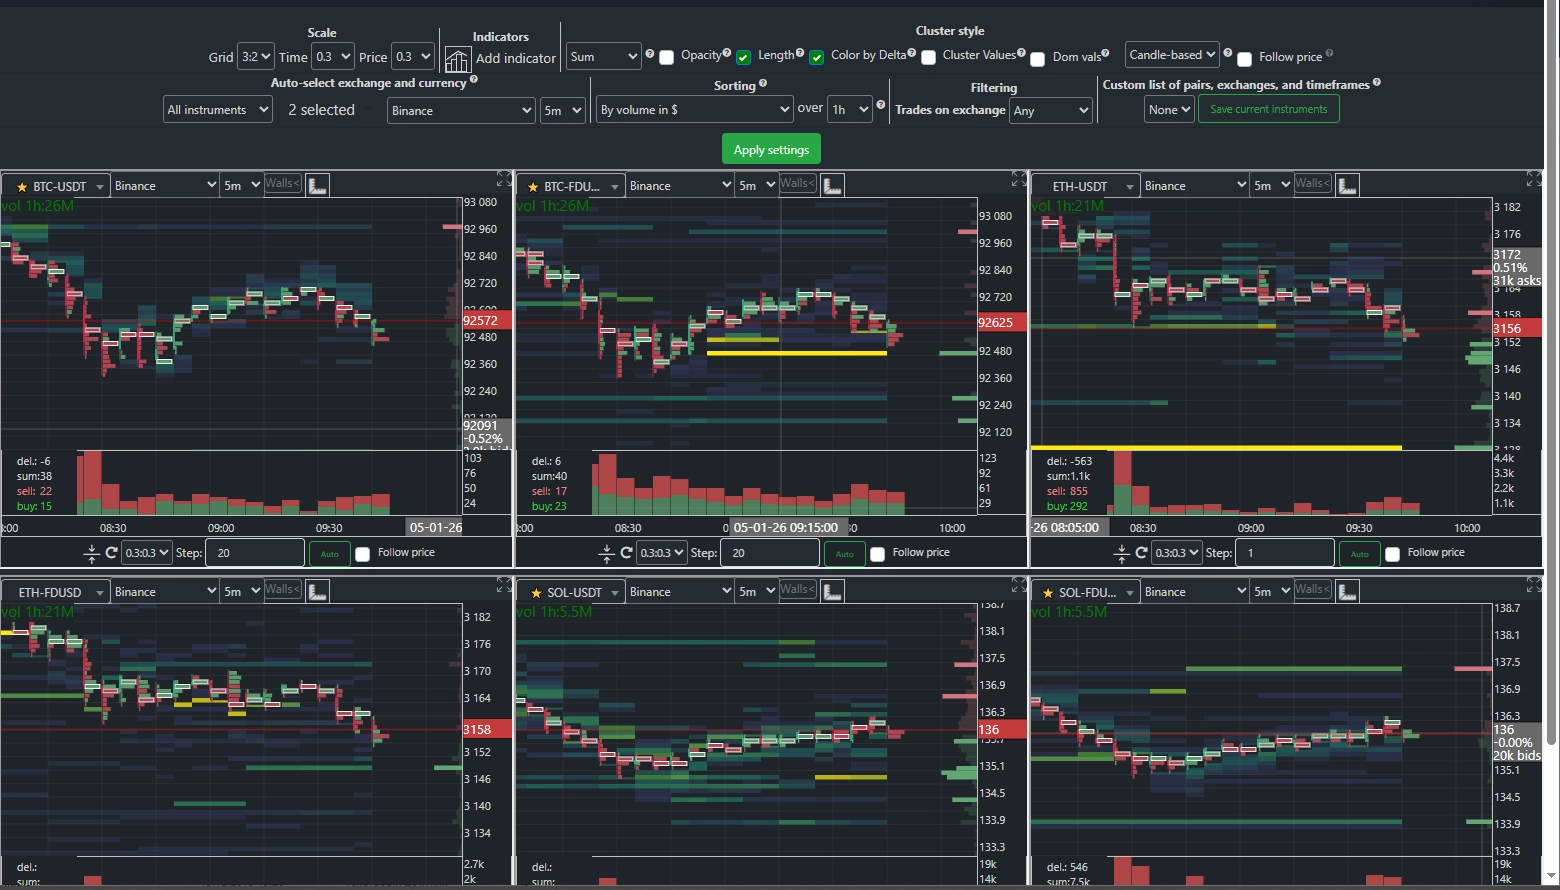Open ruler tool in ETH-USDT chart
1560x890 pixels.
[1347, 185]
